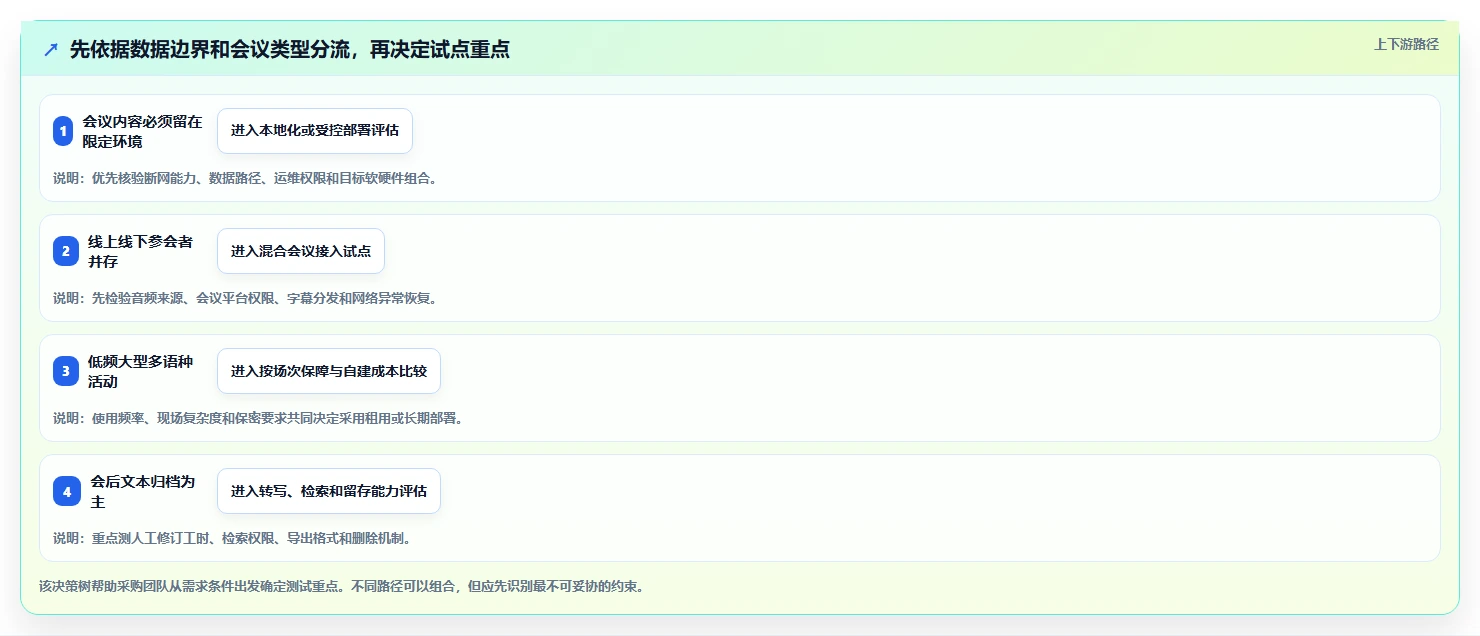The height and width of the screenshot is (636, 1480).
Task: Click step badge number 2
Action: [x=66, y=251]
